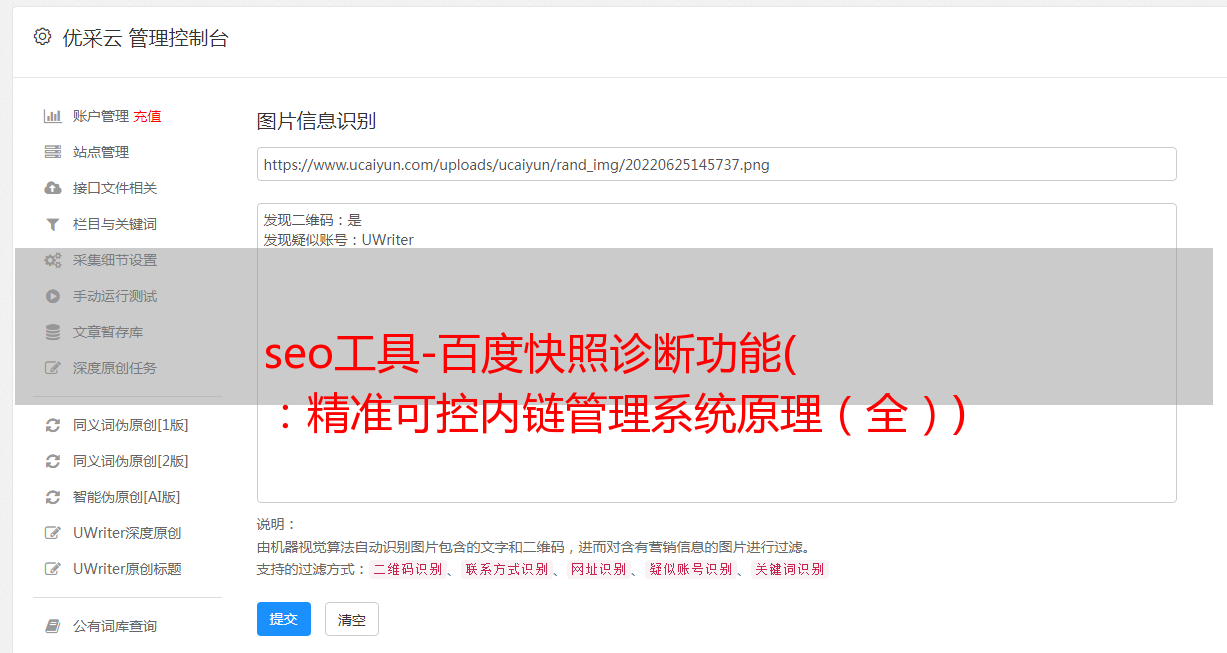Image resolution: width=1227 pixels, height=653 pixels.
Task: Click the refresh icon for 智能伪原创[AI版]
Action: 53,497
